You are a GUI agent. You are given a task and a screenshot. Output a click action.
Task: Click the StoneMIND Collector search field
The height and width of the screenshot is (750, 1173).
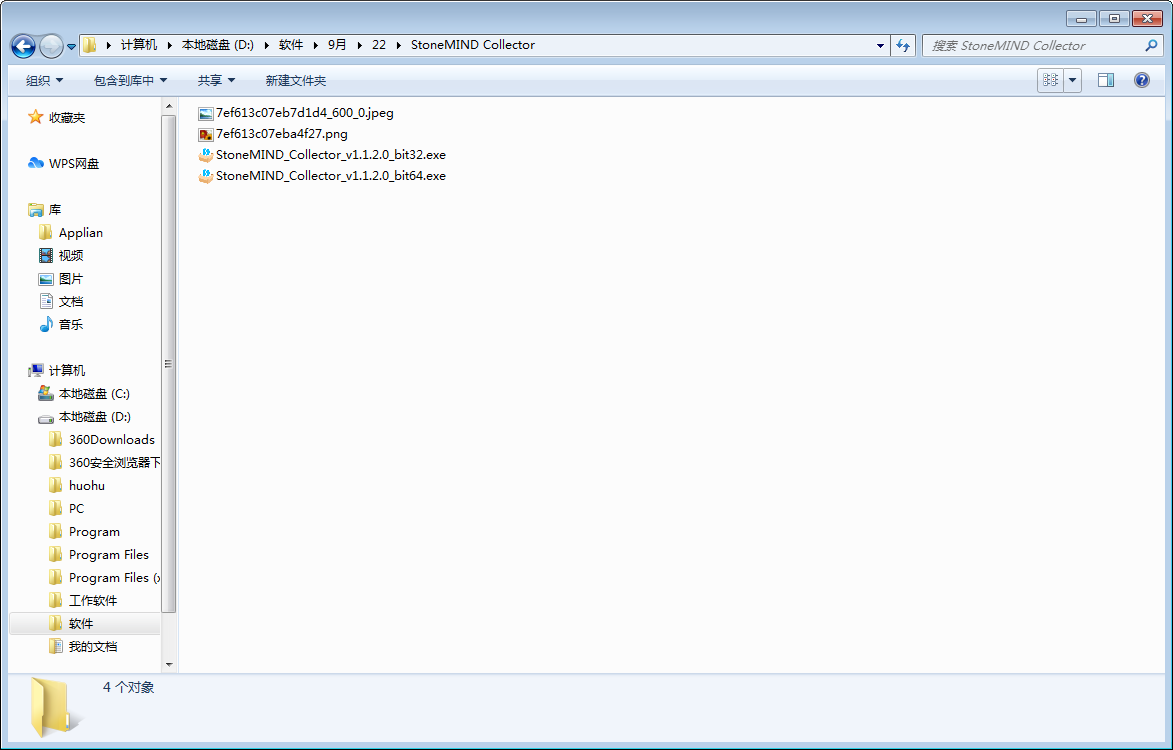click(1035, 45)
